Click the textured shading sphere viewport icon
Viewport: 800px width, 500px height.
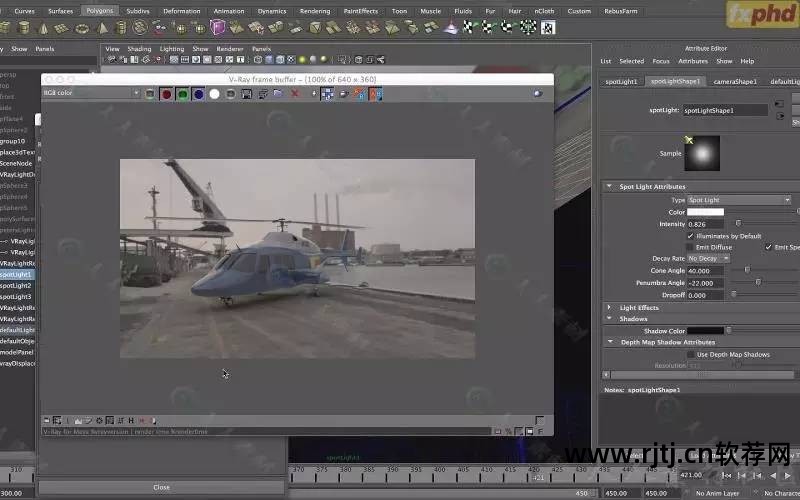(x=291, y=60)
